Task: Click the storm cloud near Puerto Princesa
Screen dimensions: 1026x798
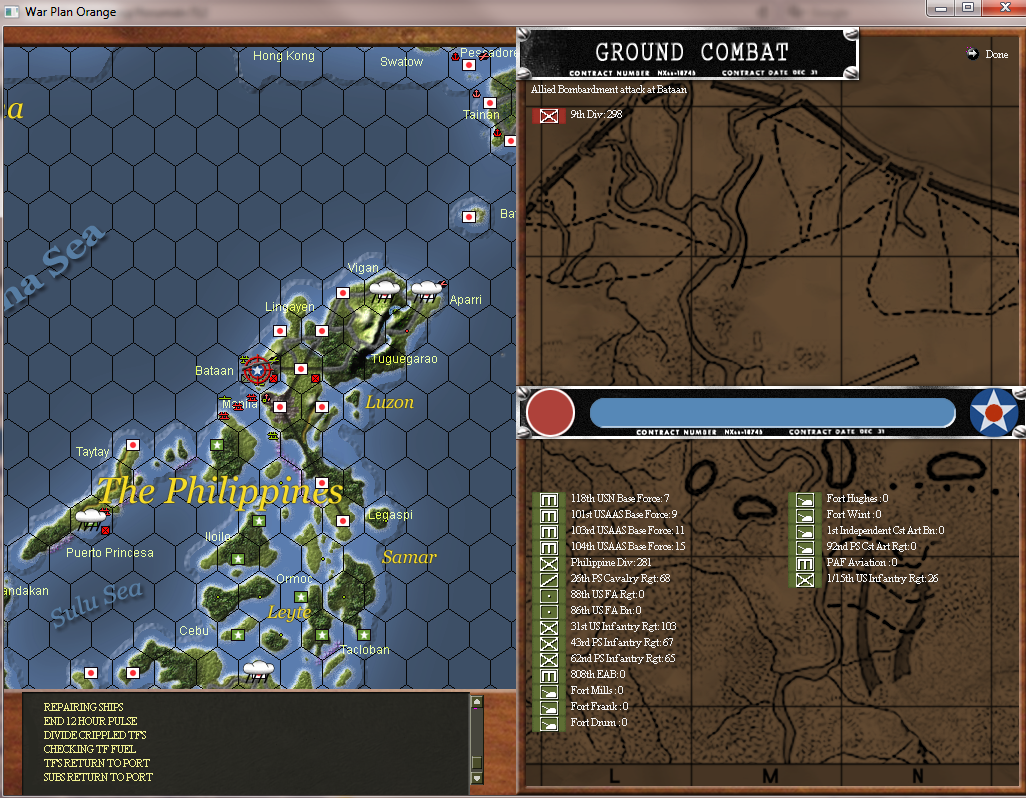Action: (90, 518)
